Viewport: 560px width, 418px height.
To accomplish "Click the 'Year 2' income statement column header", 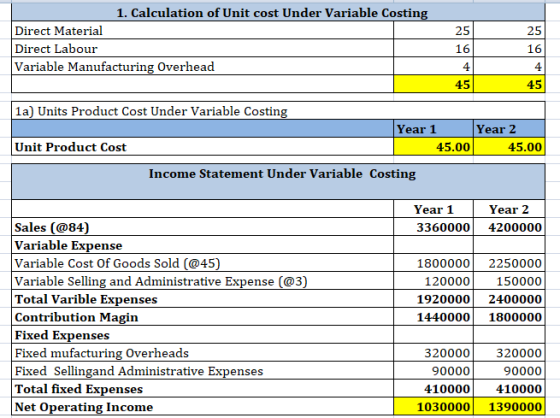I will (x=509, y=209).
